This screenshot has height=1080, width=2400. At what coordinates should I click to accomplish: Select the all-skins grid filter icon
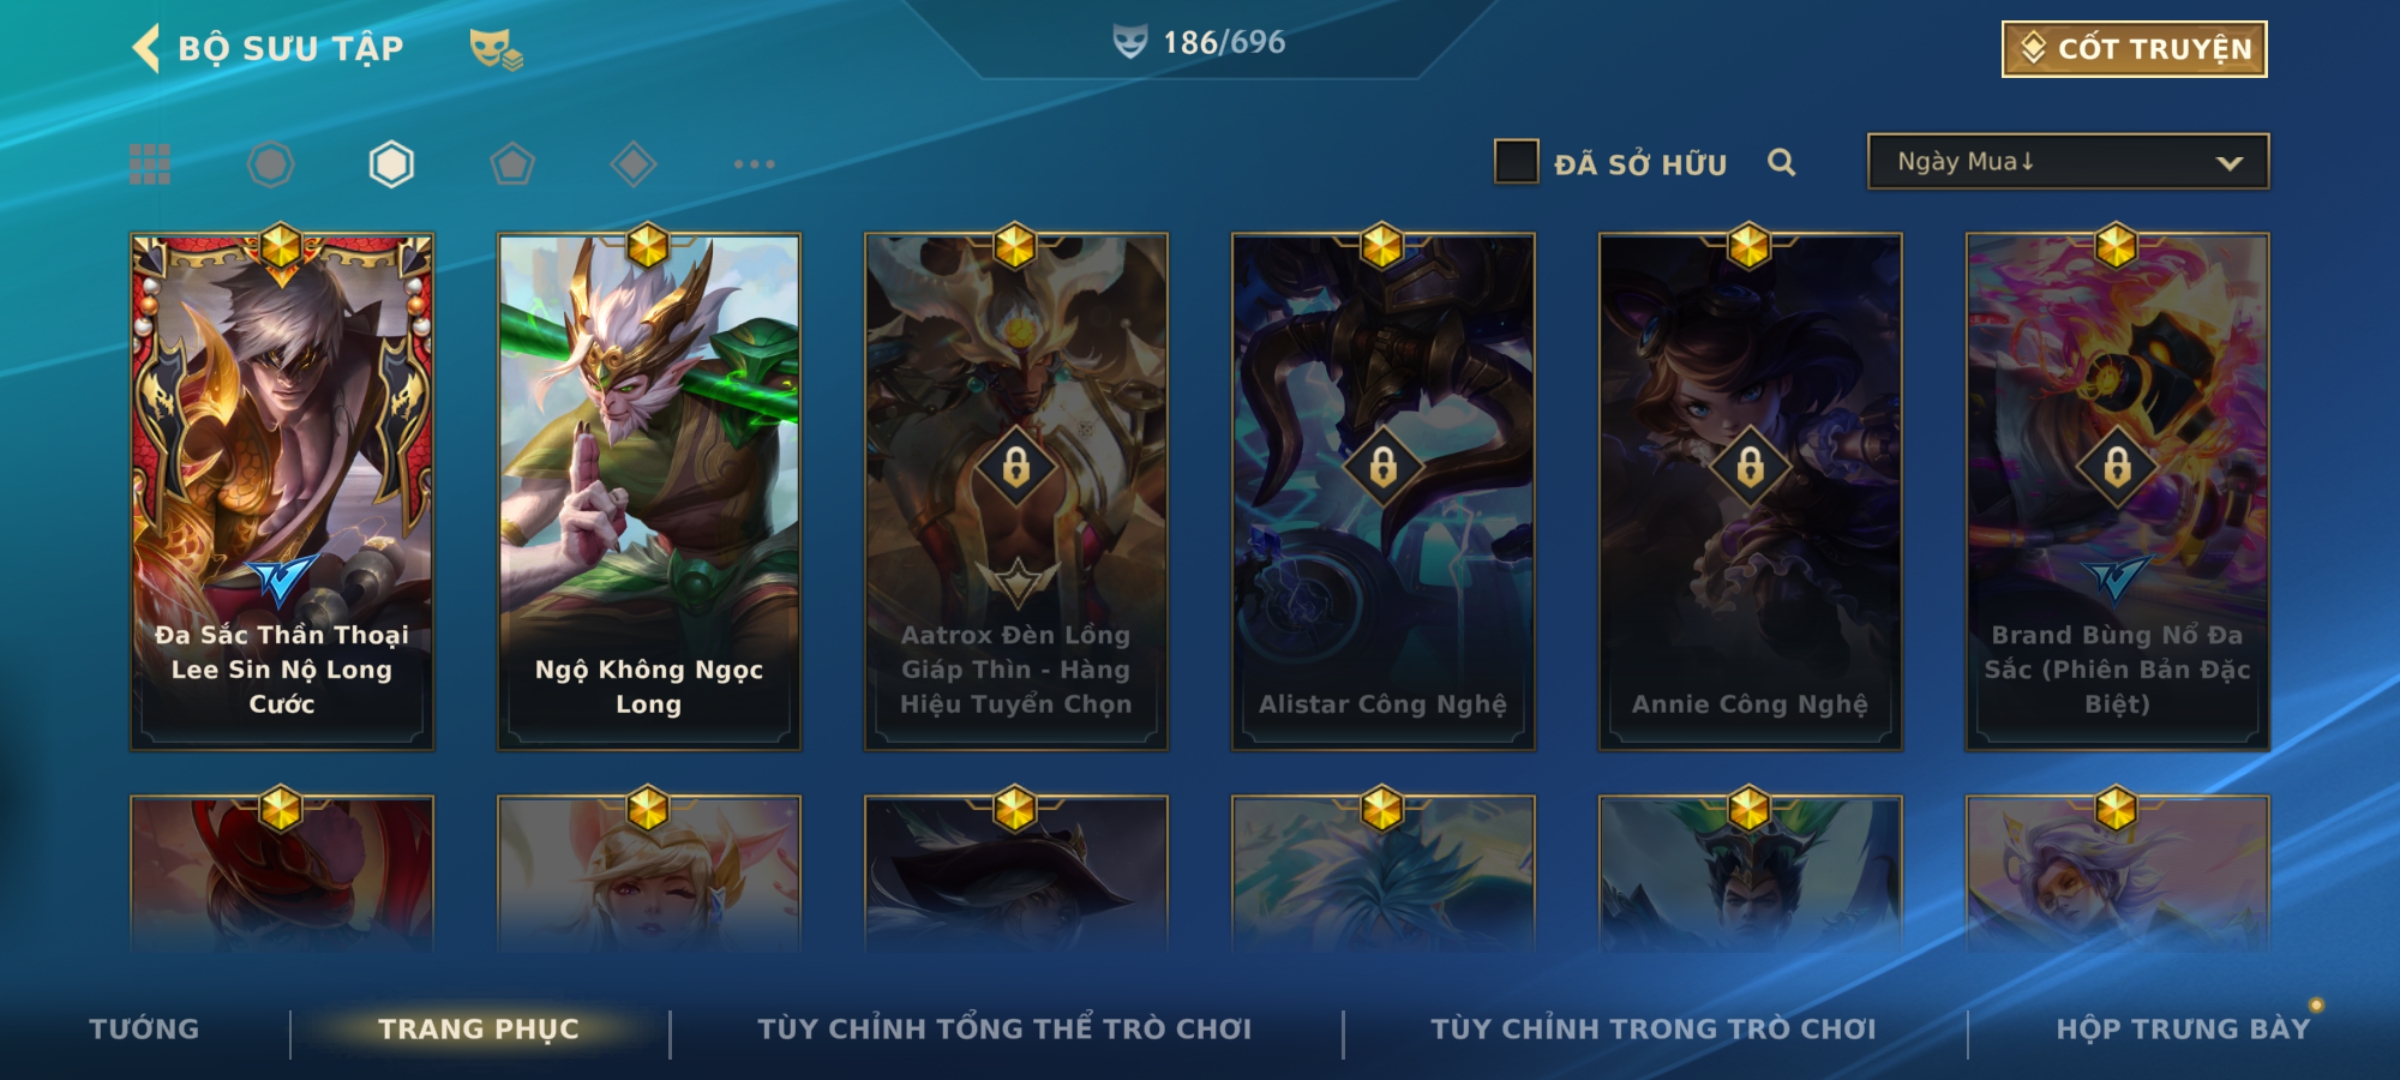coord(150,164)
